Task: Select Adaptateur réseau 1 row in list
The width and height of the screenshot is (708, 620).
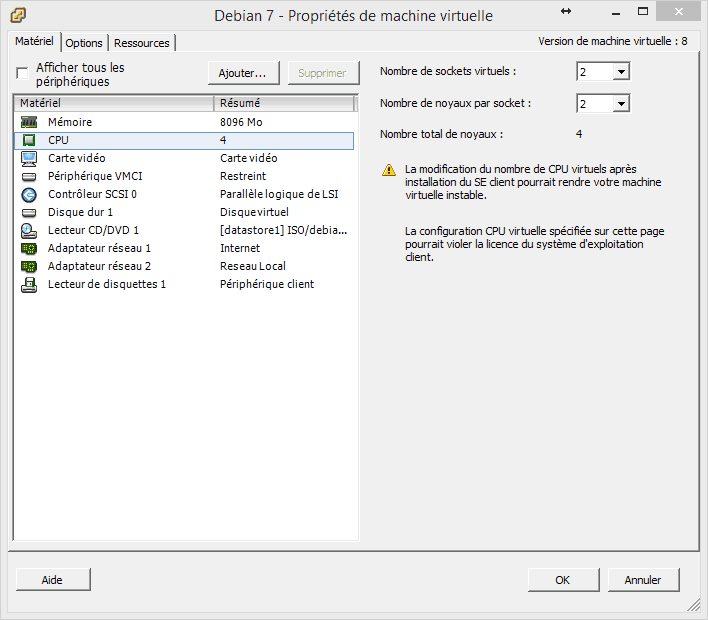Action: pos(100,248)
